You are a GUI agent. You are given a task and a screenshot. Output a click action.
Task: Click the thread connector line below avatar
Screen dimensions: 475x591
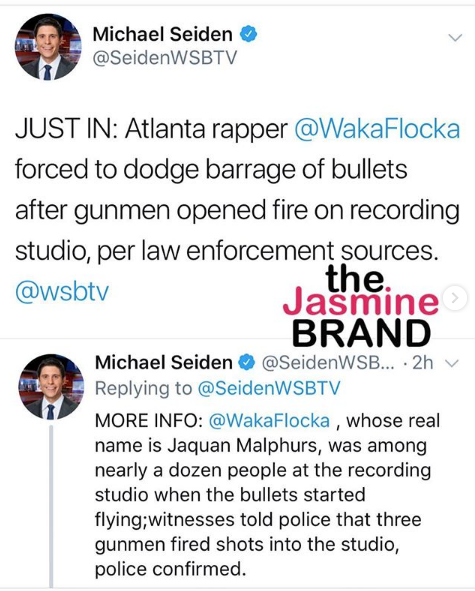(51, 505)
